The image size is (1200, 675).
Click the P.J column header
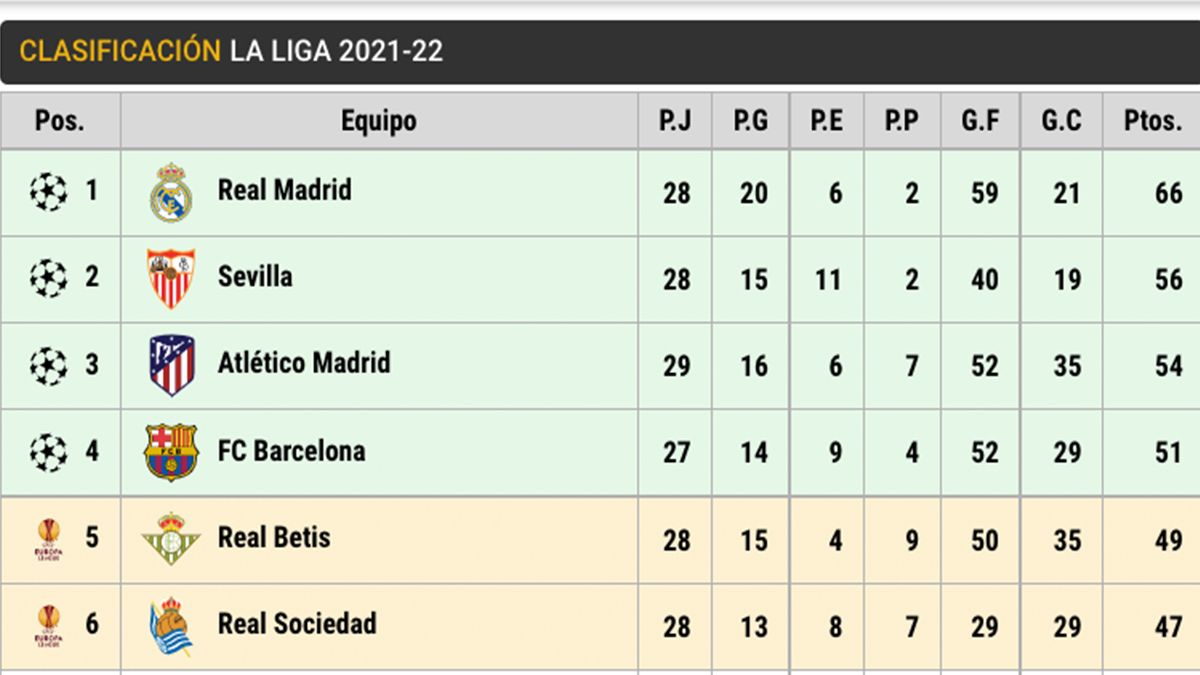675,121
